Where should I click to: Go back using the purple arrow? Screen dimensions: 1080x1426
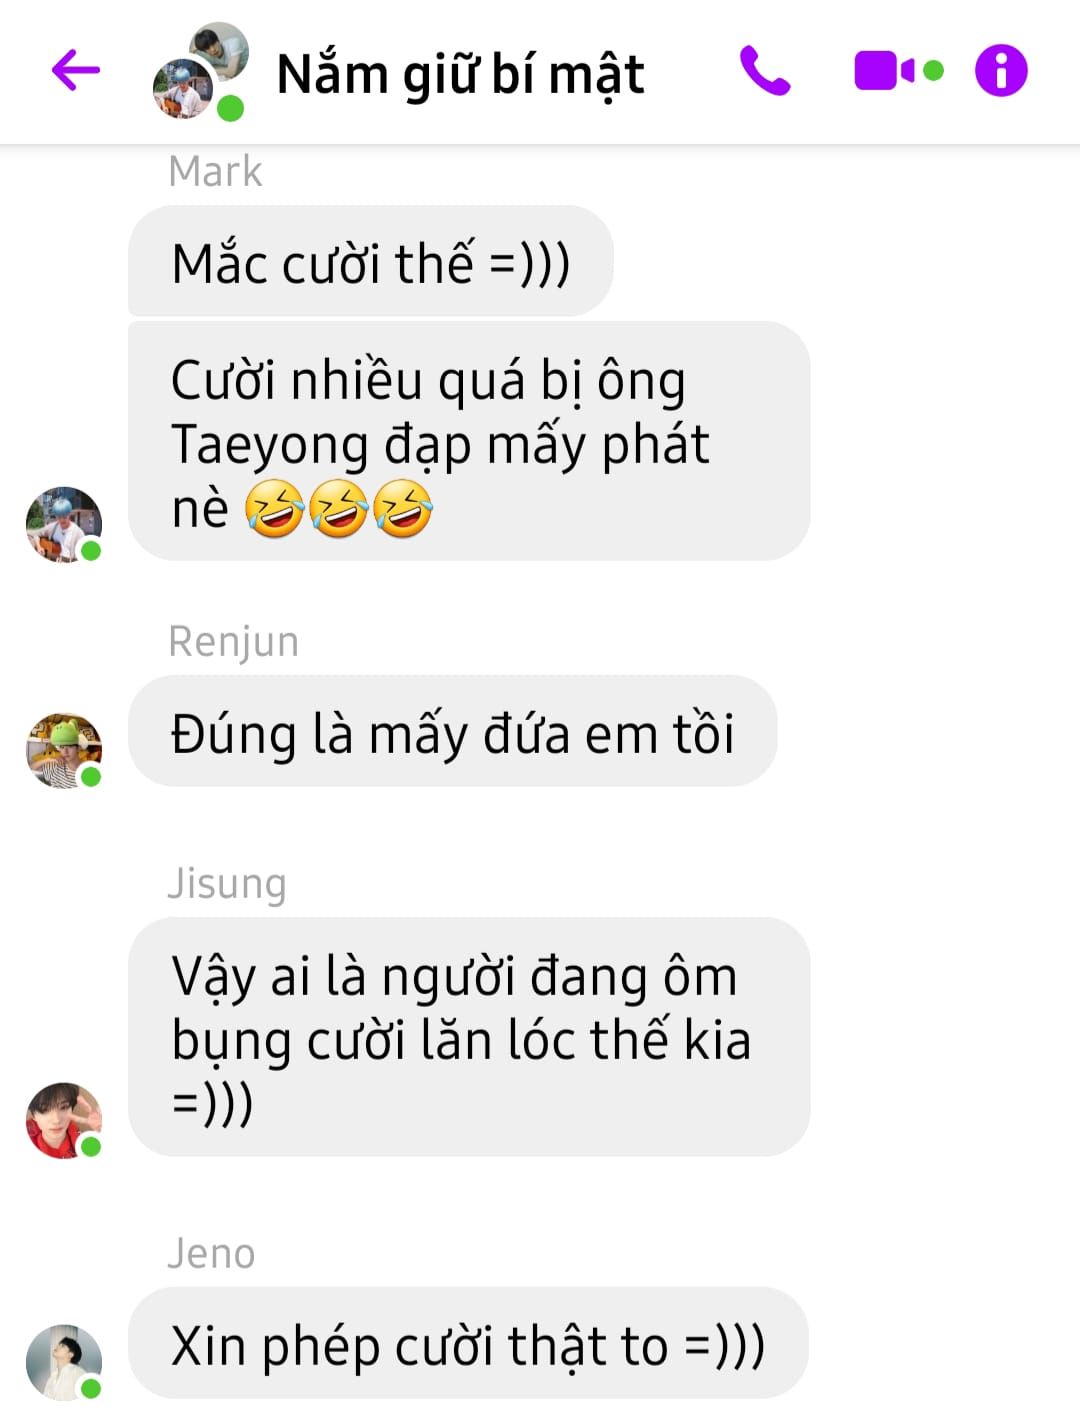[x=76, y=70]
